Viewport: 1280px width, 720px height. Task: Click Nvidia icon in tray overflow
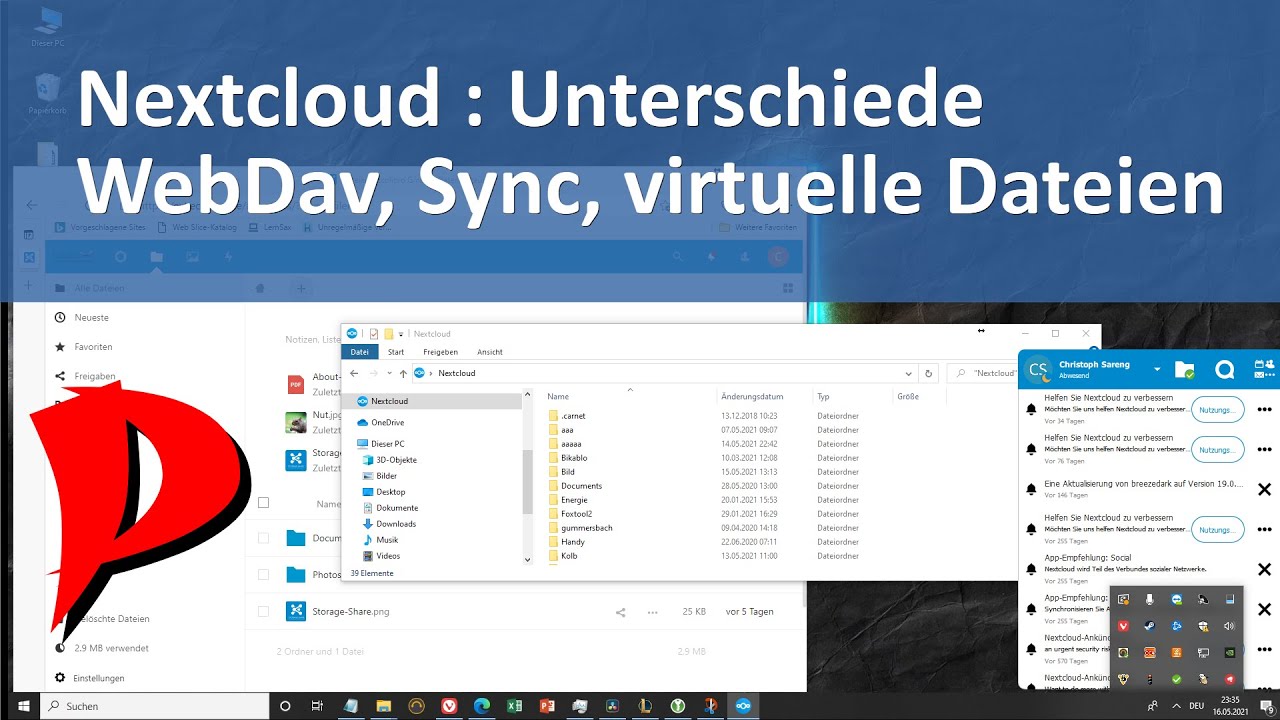tap(1229, 652)
